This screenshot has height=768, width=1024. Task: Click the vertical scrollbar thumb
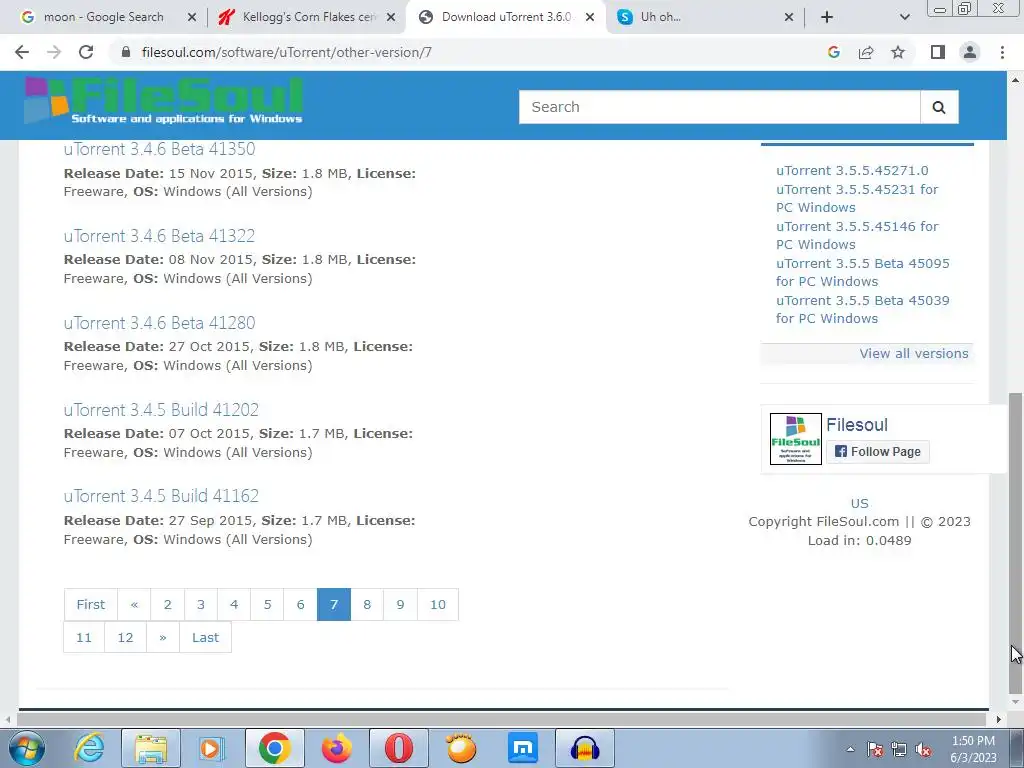1015,542
